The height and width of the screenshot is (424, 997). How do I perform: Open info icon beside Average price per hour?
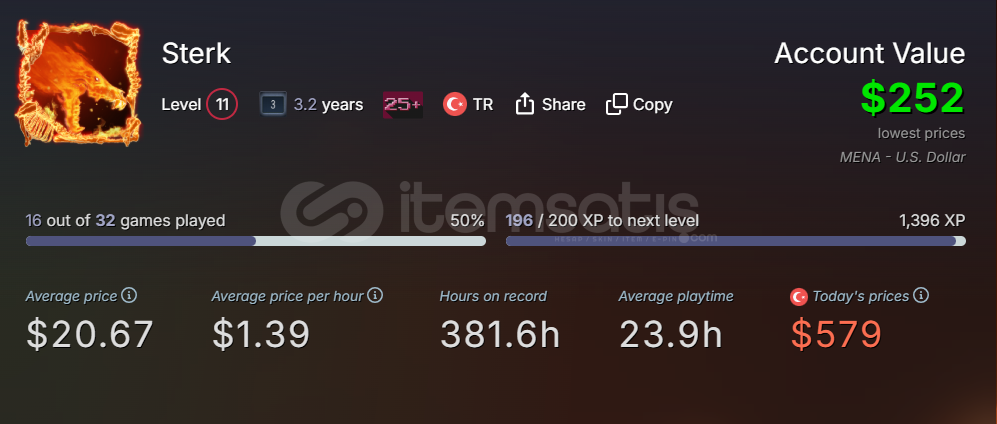pos(375,296)
